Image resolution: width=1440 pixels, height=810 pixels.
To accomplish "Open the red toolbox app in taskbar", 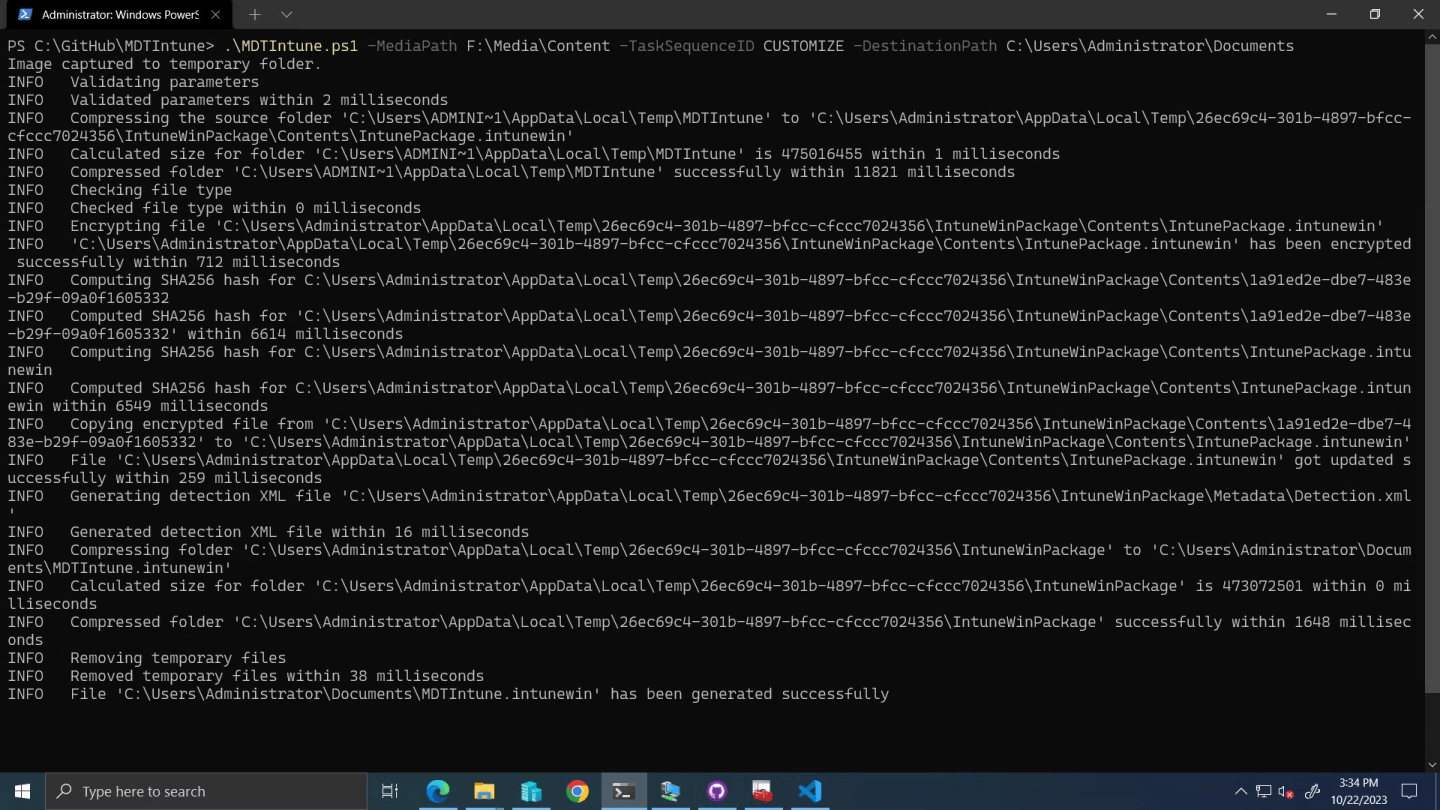I will (x=762, y=791).
